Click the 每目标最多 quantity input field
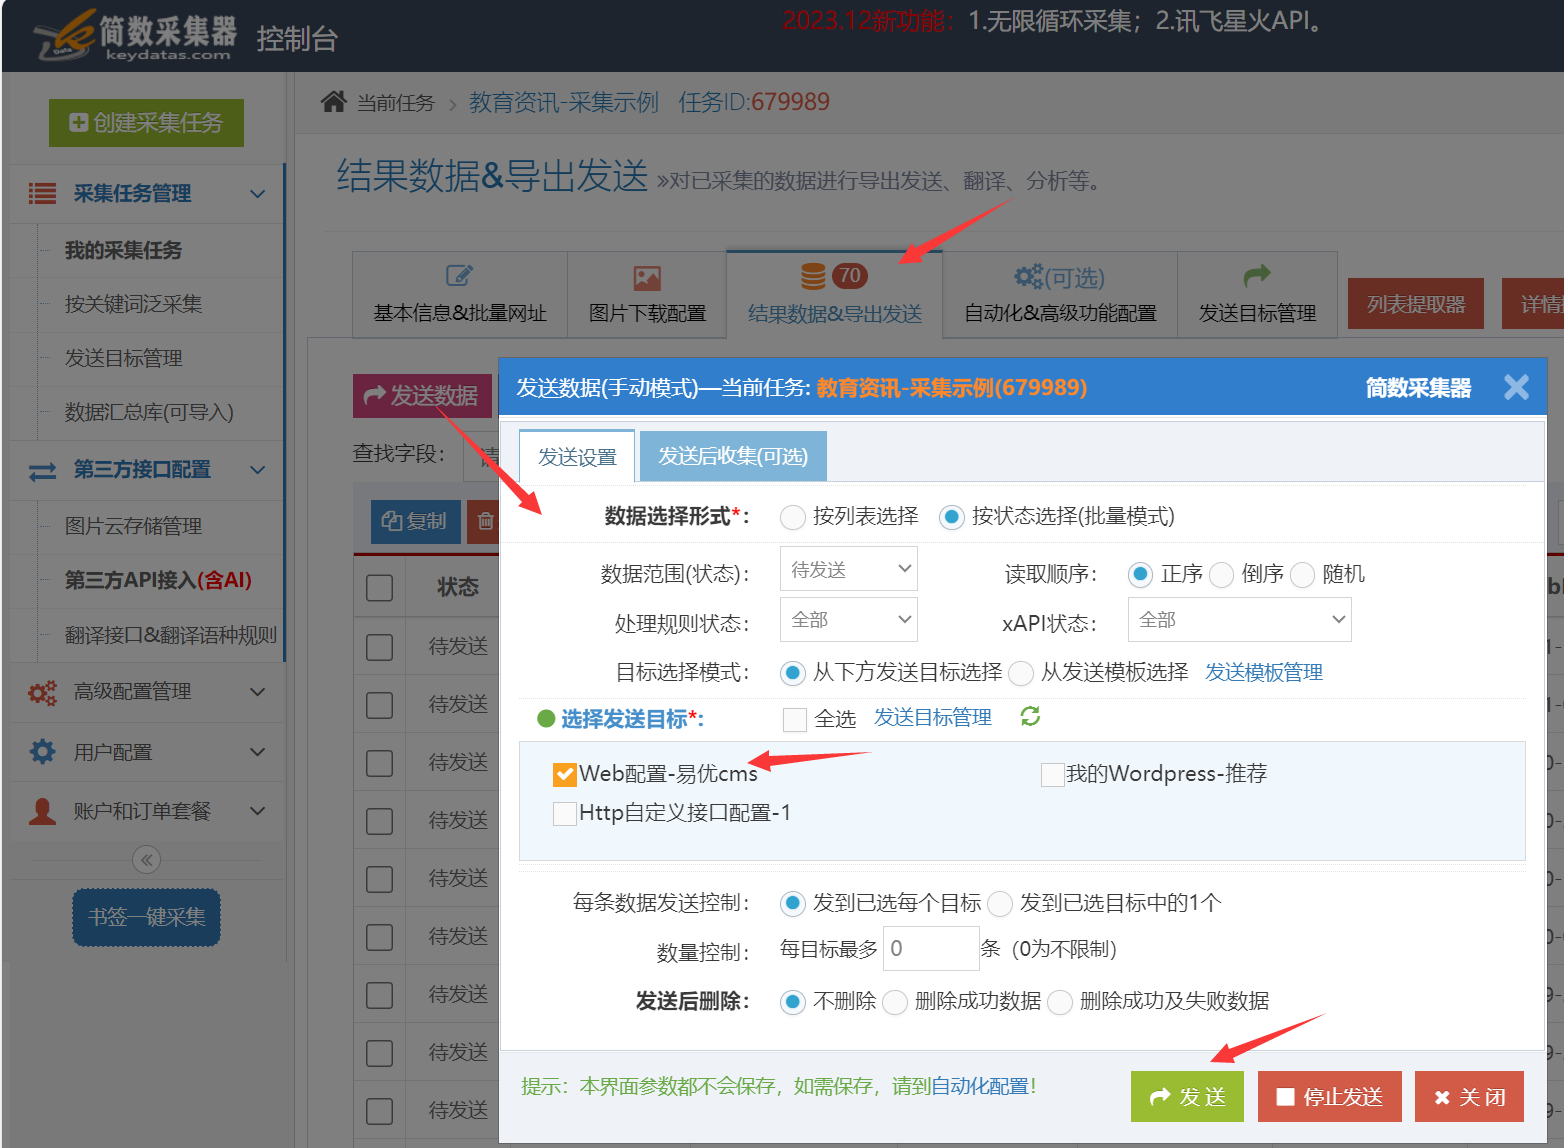Viewport: 1564px width, 1148px height. coord(931,948)
